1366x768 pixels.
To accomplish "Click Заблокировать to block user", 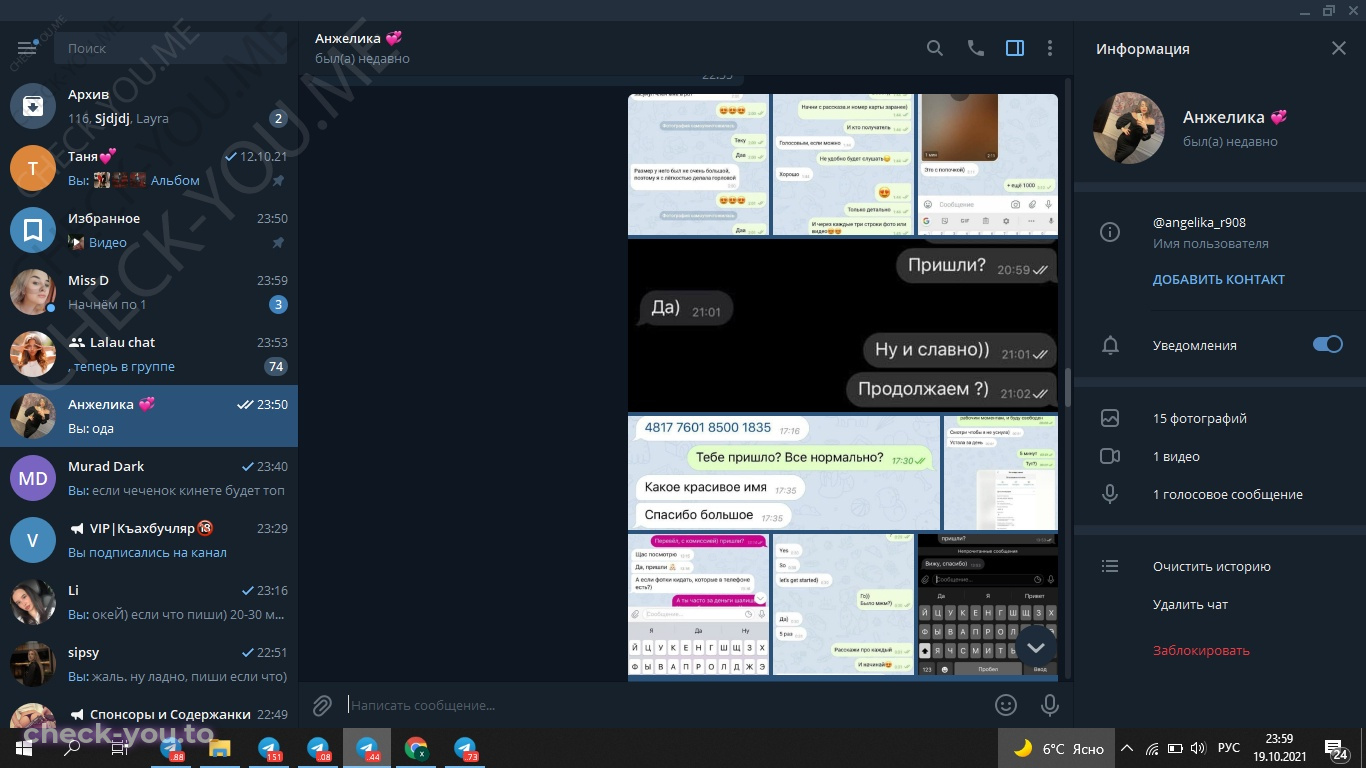I will (1201, 650).
